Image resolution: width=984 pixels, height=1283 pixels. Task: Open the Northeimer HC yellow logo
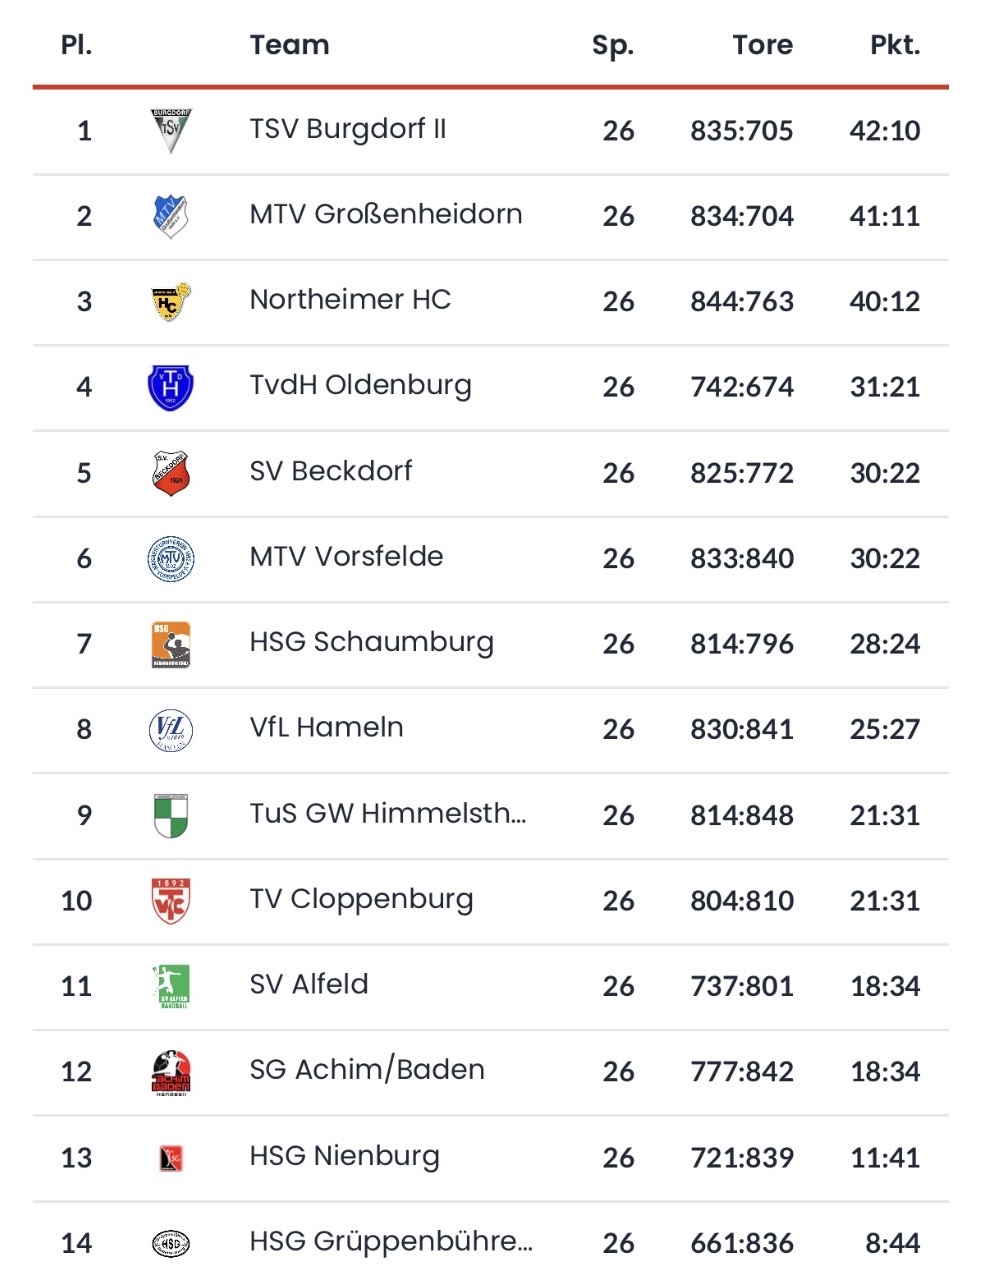[x=170, y=301]
